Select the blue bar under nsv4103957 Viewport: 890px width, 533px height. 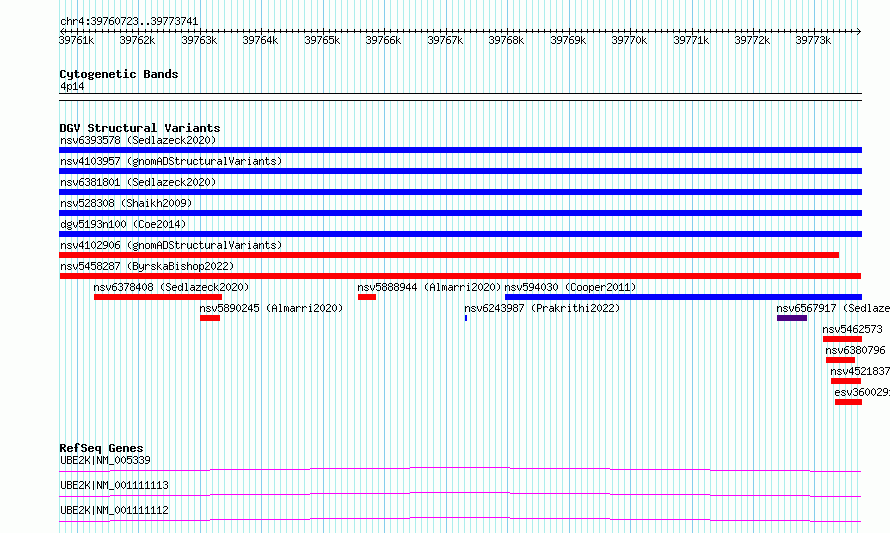tap(460, 171)
